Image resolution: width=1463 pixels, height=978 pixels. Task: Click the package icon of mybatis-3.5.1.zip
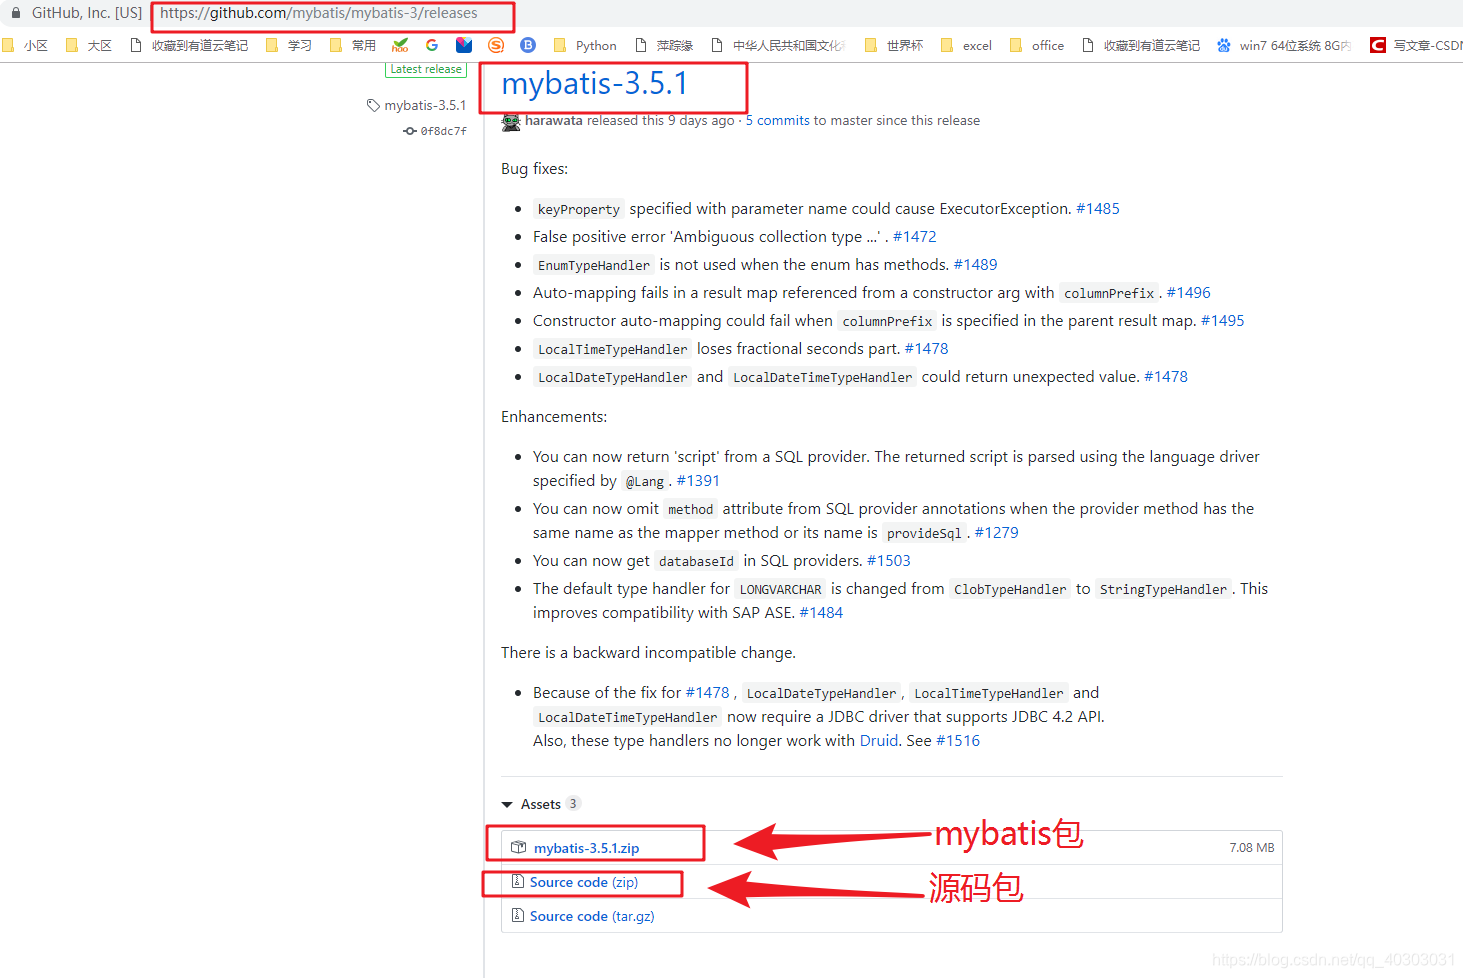[518, 847]
